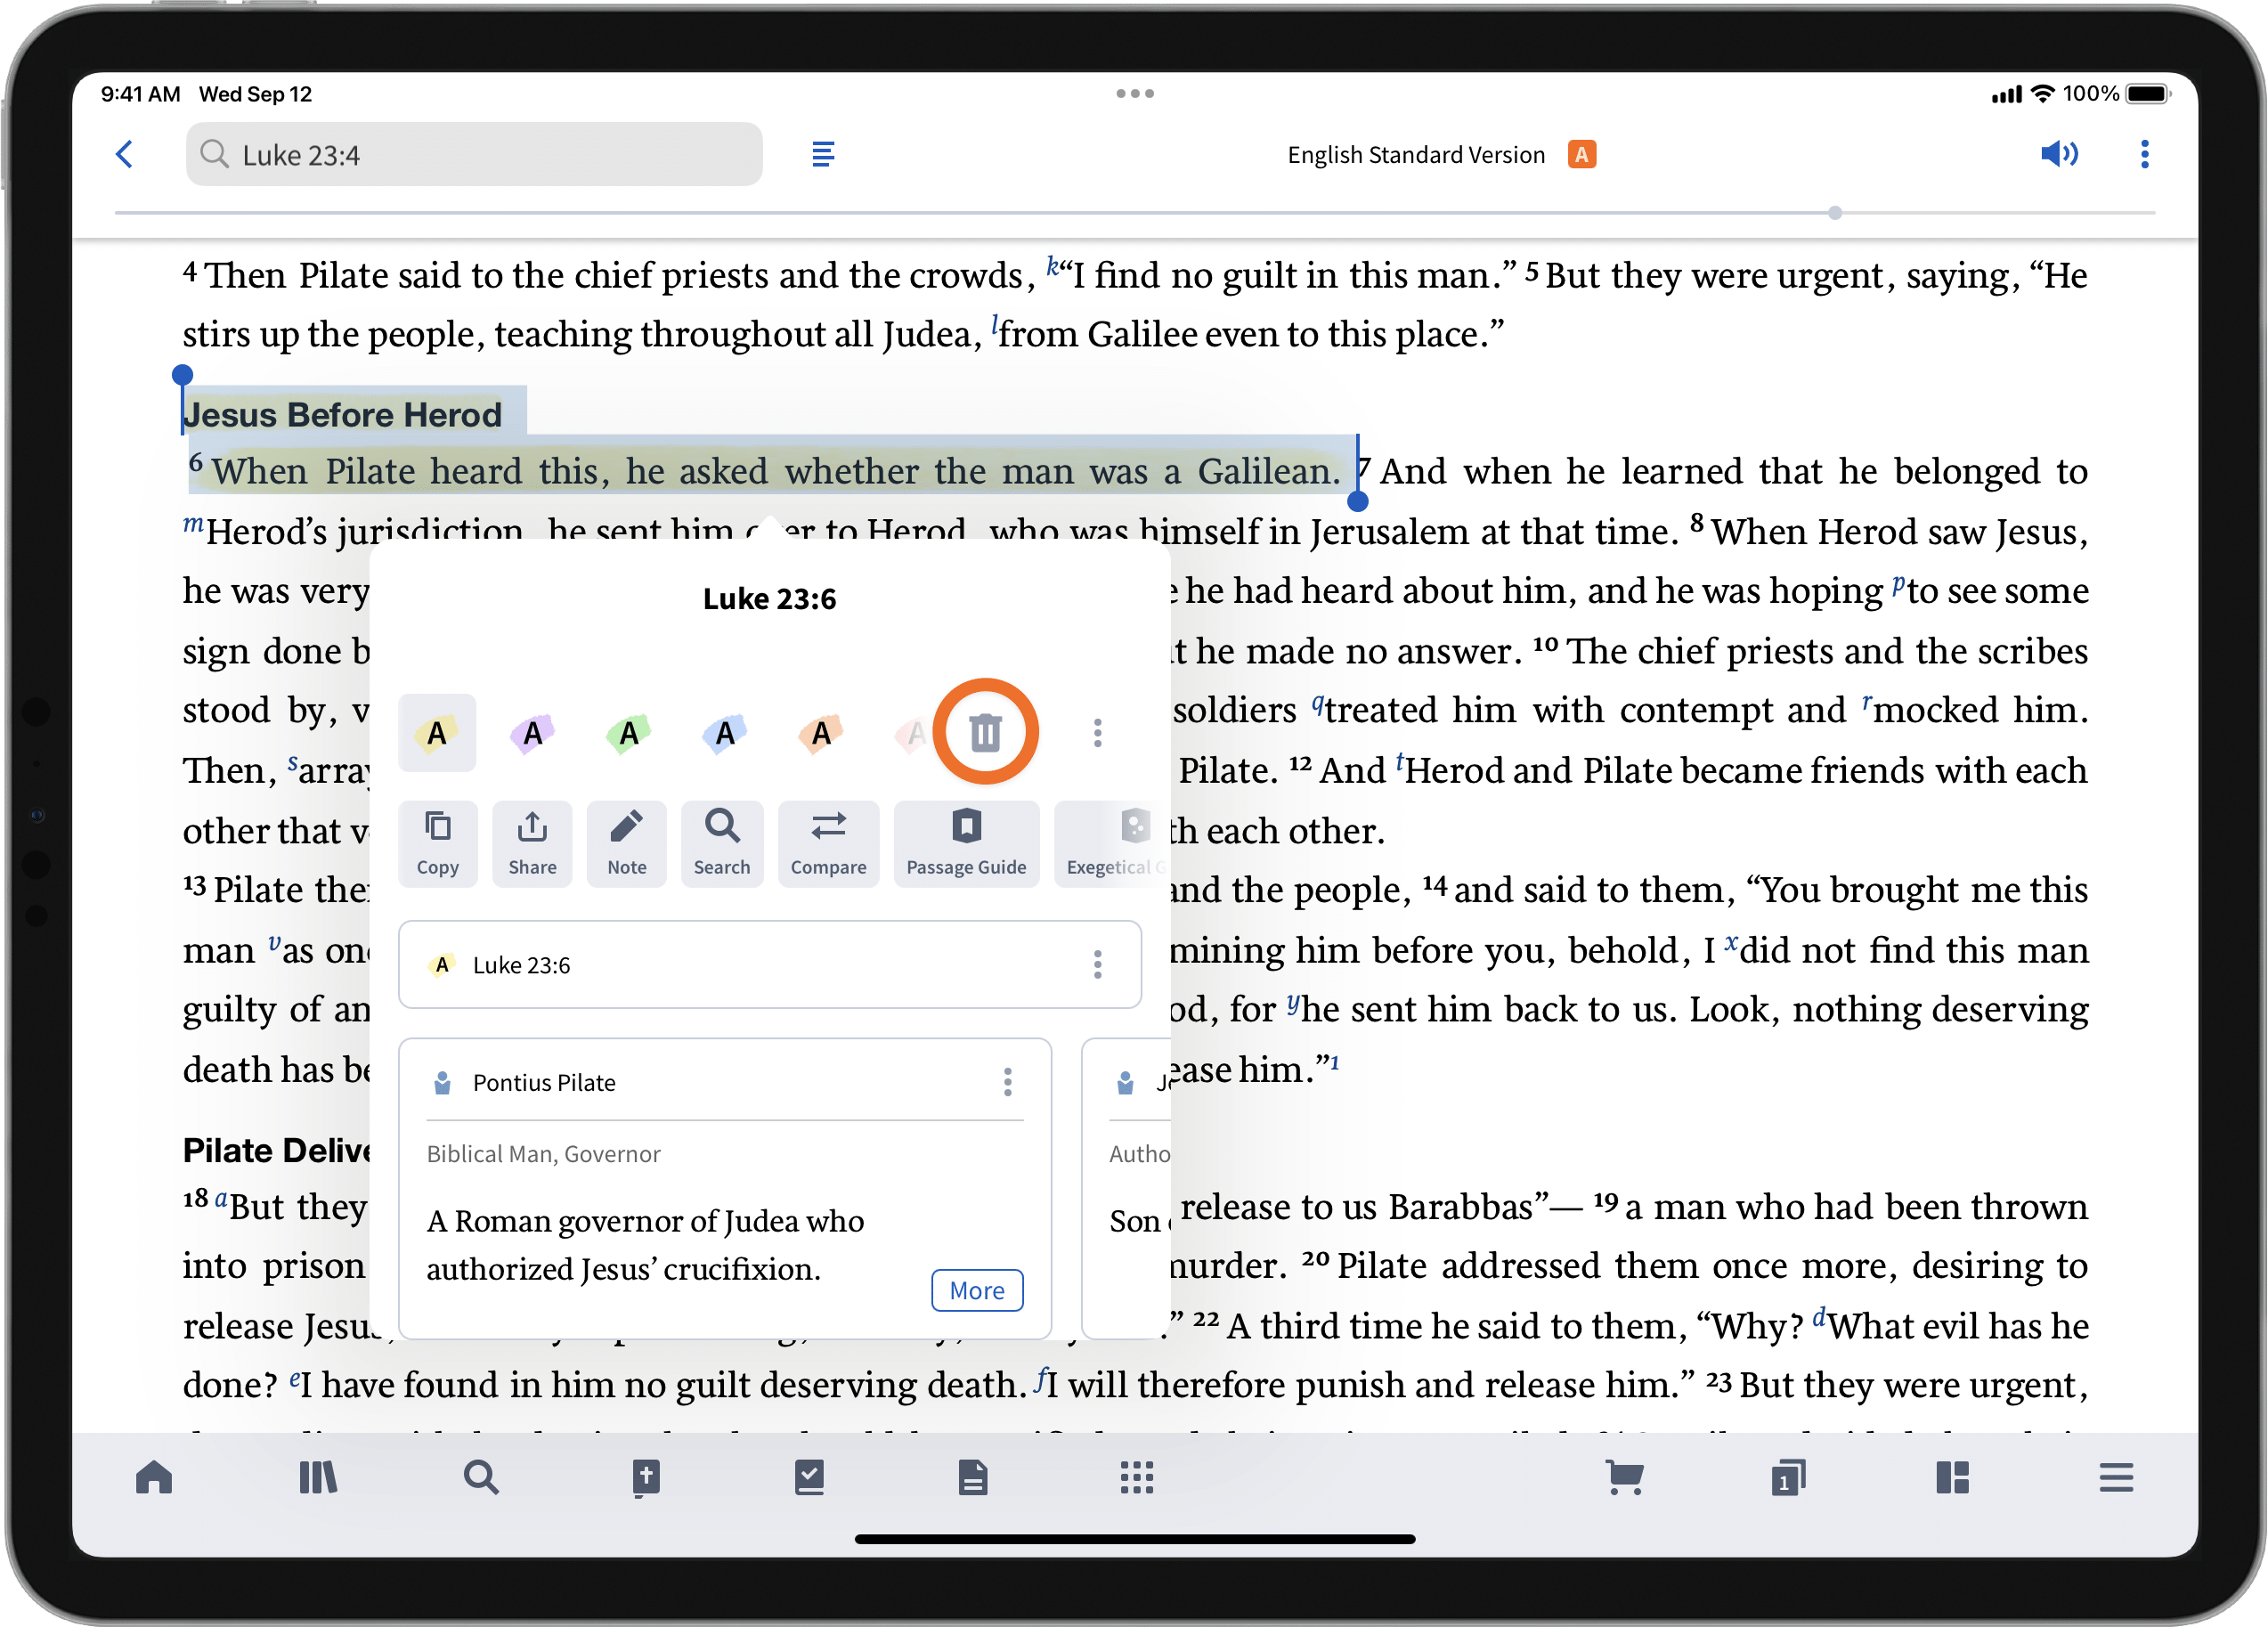Tap the multitasking three dots at the top of the screen
The image size is (2268, 1627).
coord(1135,93)
